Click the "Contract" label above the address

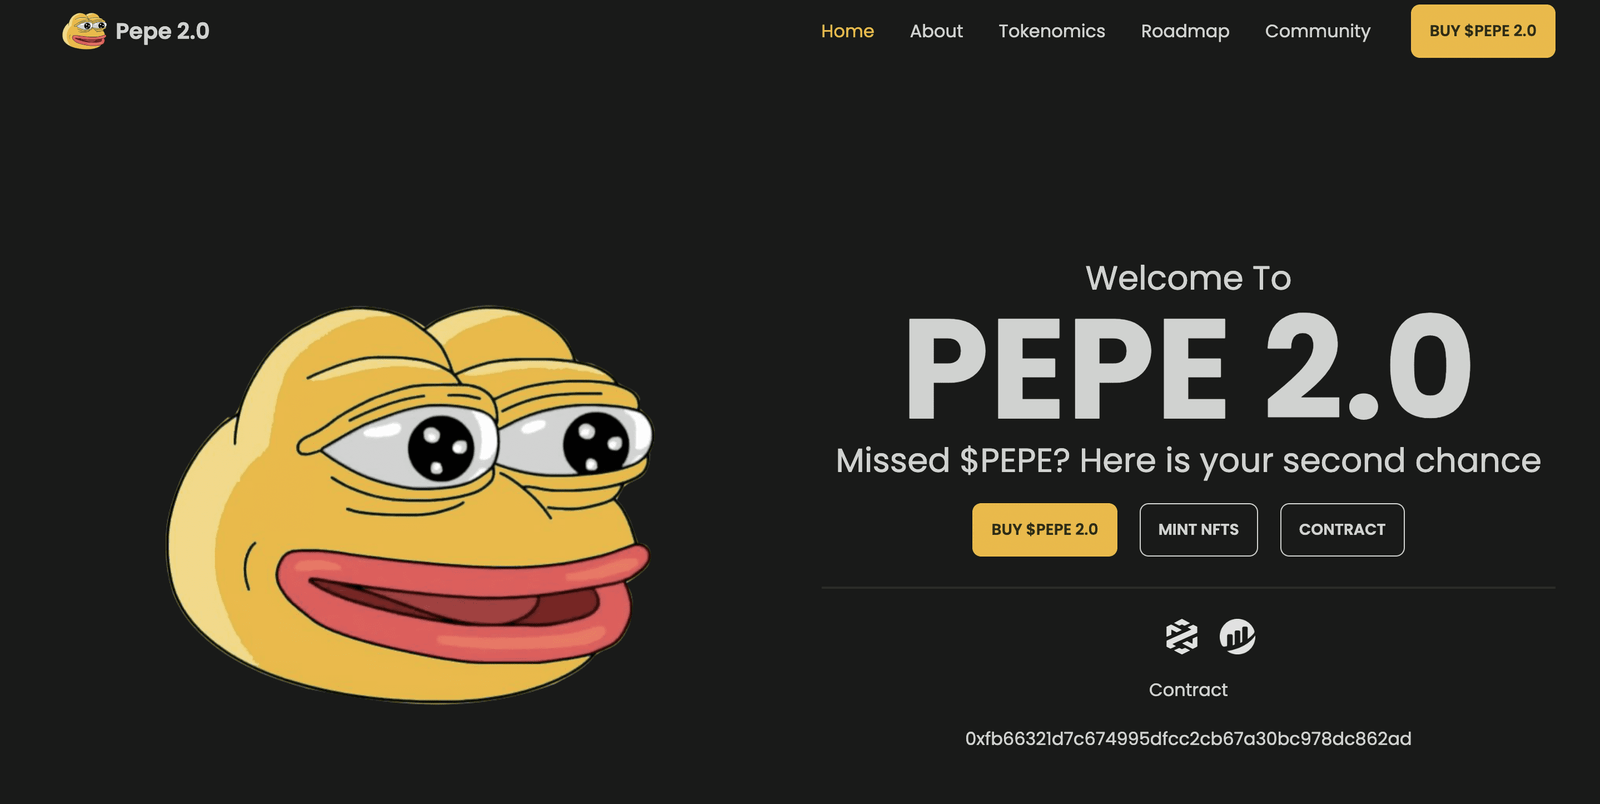click(x=1188, y=690)
